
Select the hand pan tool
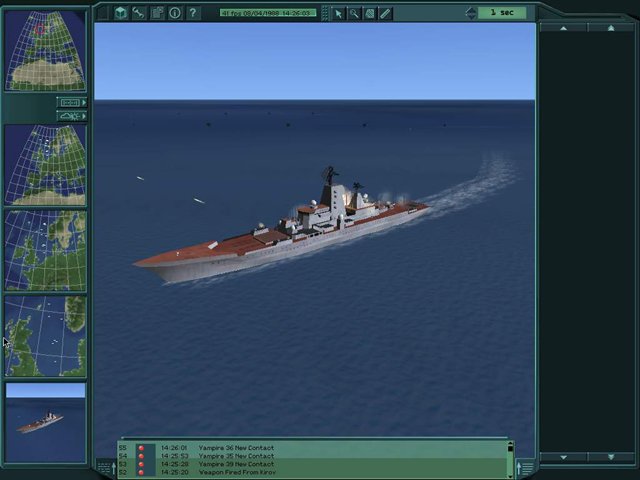(369, 13)
